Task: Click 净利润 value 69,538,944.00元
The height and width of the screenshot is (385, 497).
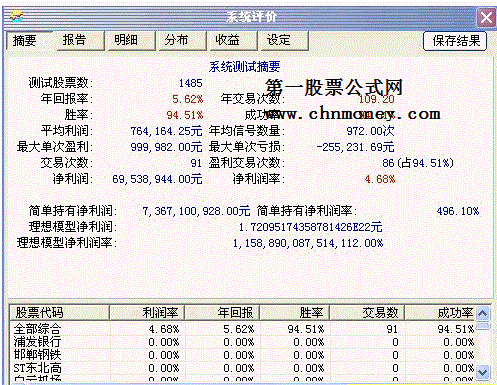Action: (x=157, y=179)
